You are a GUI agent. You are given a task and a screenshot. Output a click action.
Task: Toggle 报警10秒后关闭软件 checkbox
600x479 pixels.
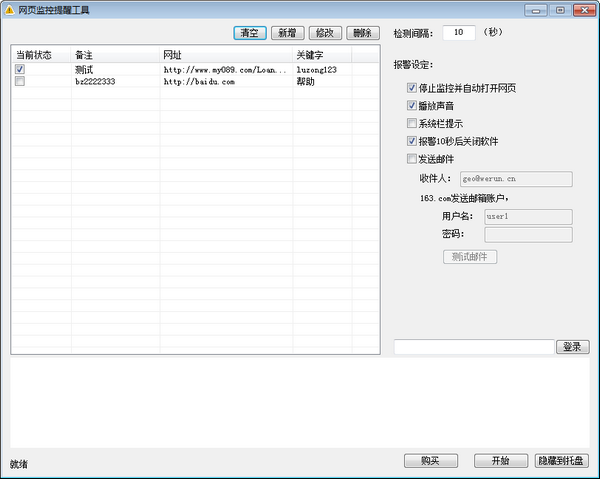pos(412,142)
